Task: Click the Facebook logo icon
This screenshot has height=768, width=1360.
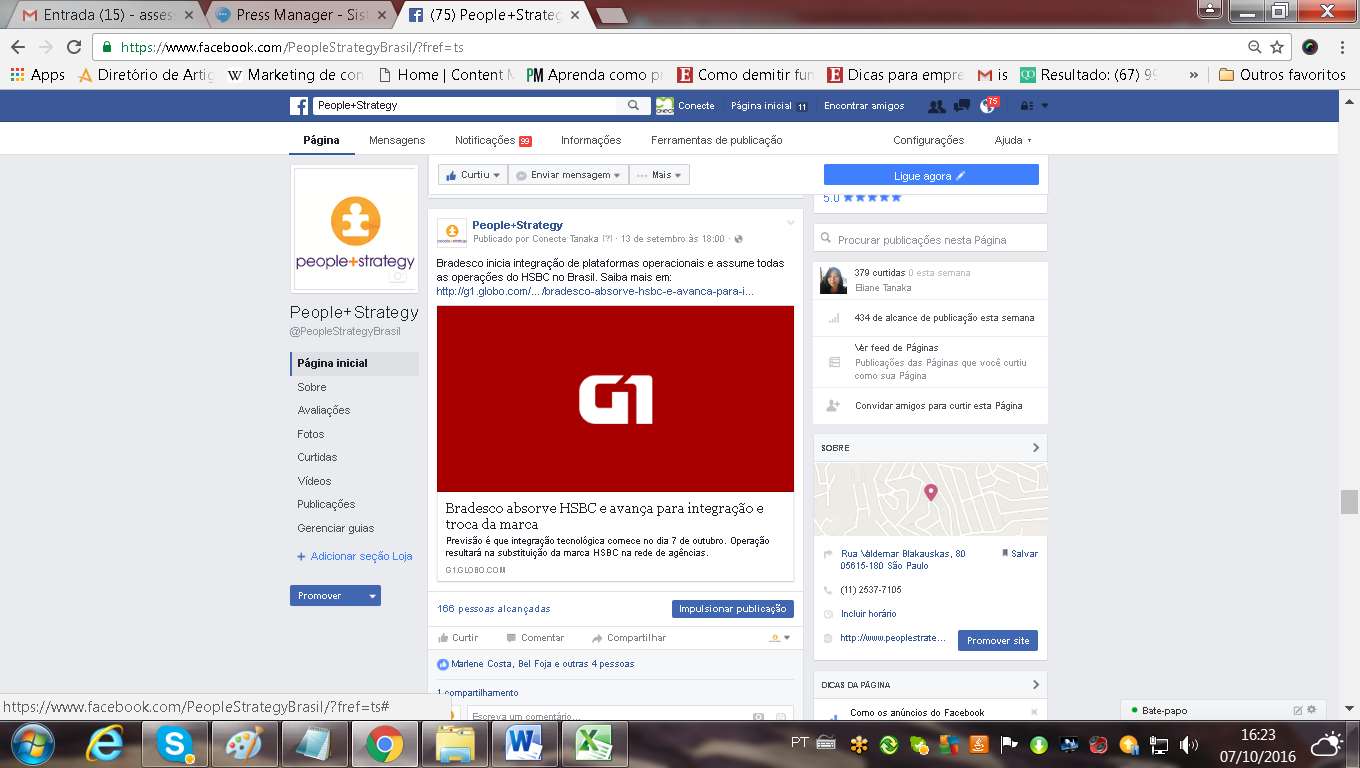Action: 298,106
